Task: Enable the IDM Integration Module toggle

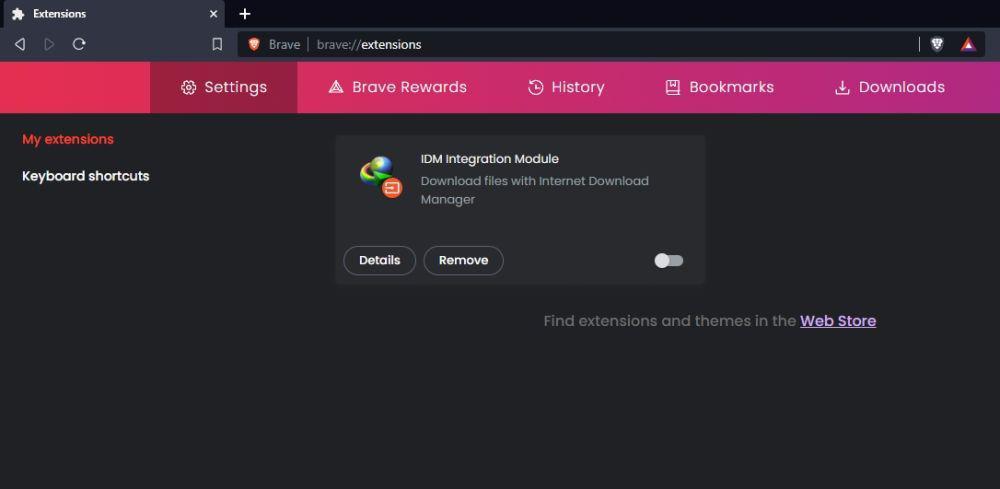Action: pyautogui.click(x=668, y=260)
